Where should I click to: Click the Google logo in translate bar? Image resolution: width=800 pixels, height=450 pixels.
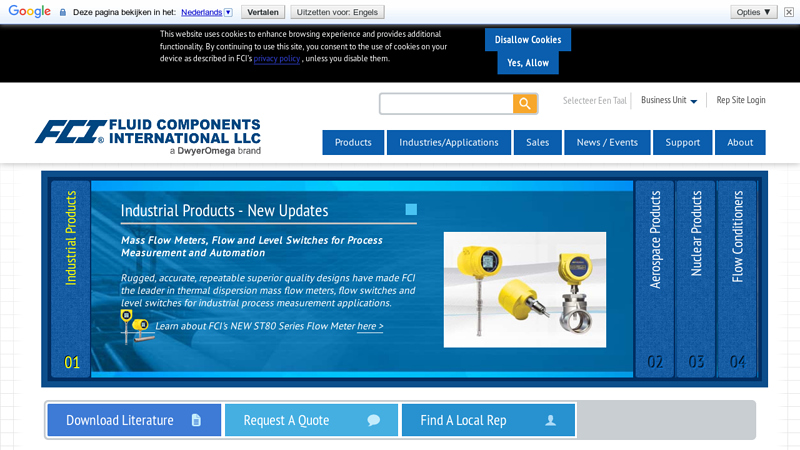point(30,11)
